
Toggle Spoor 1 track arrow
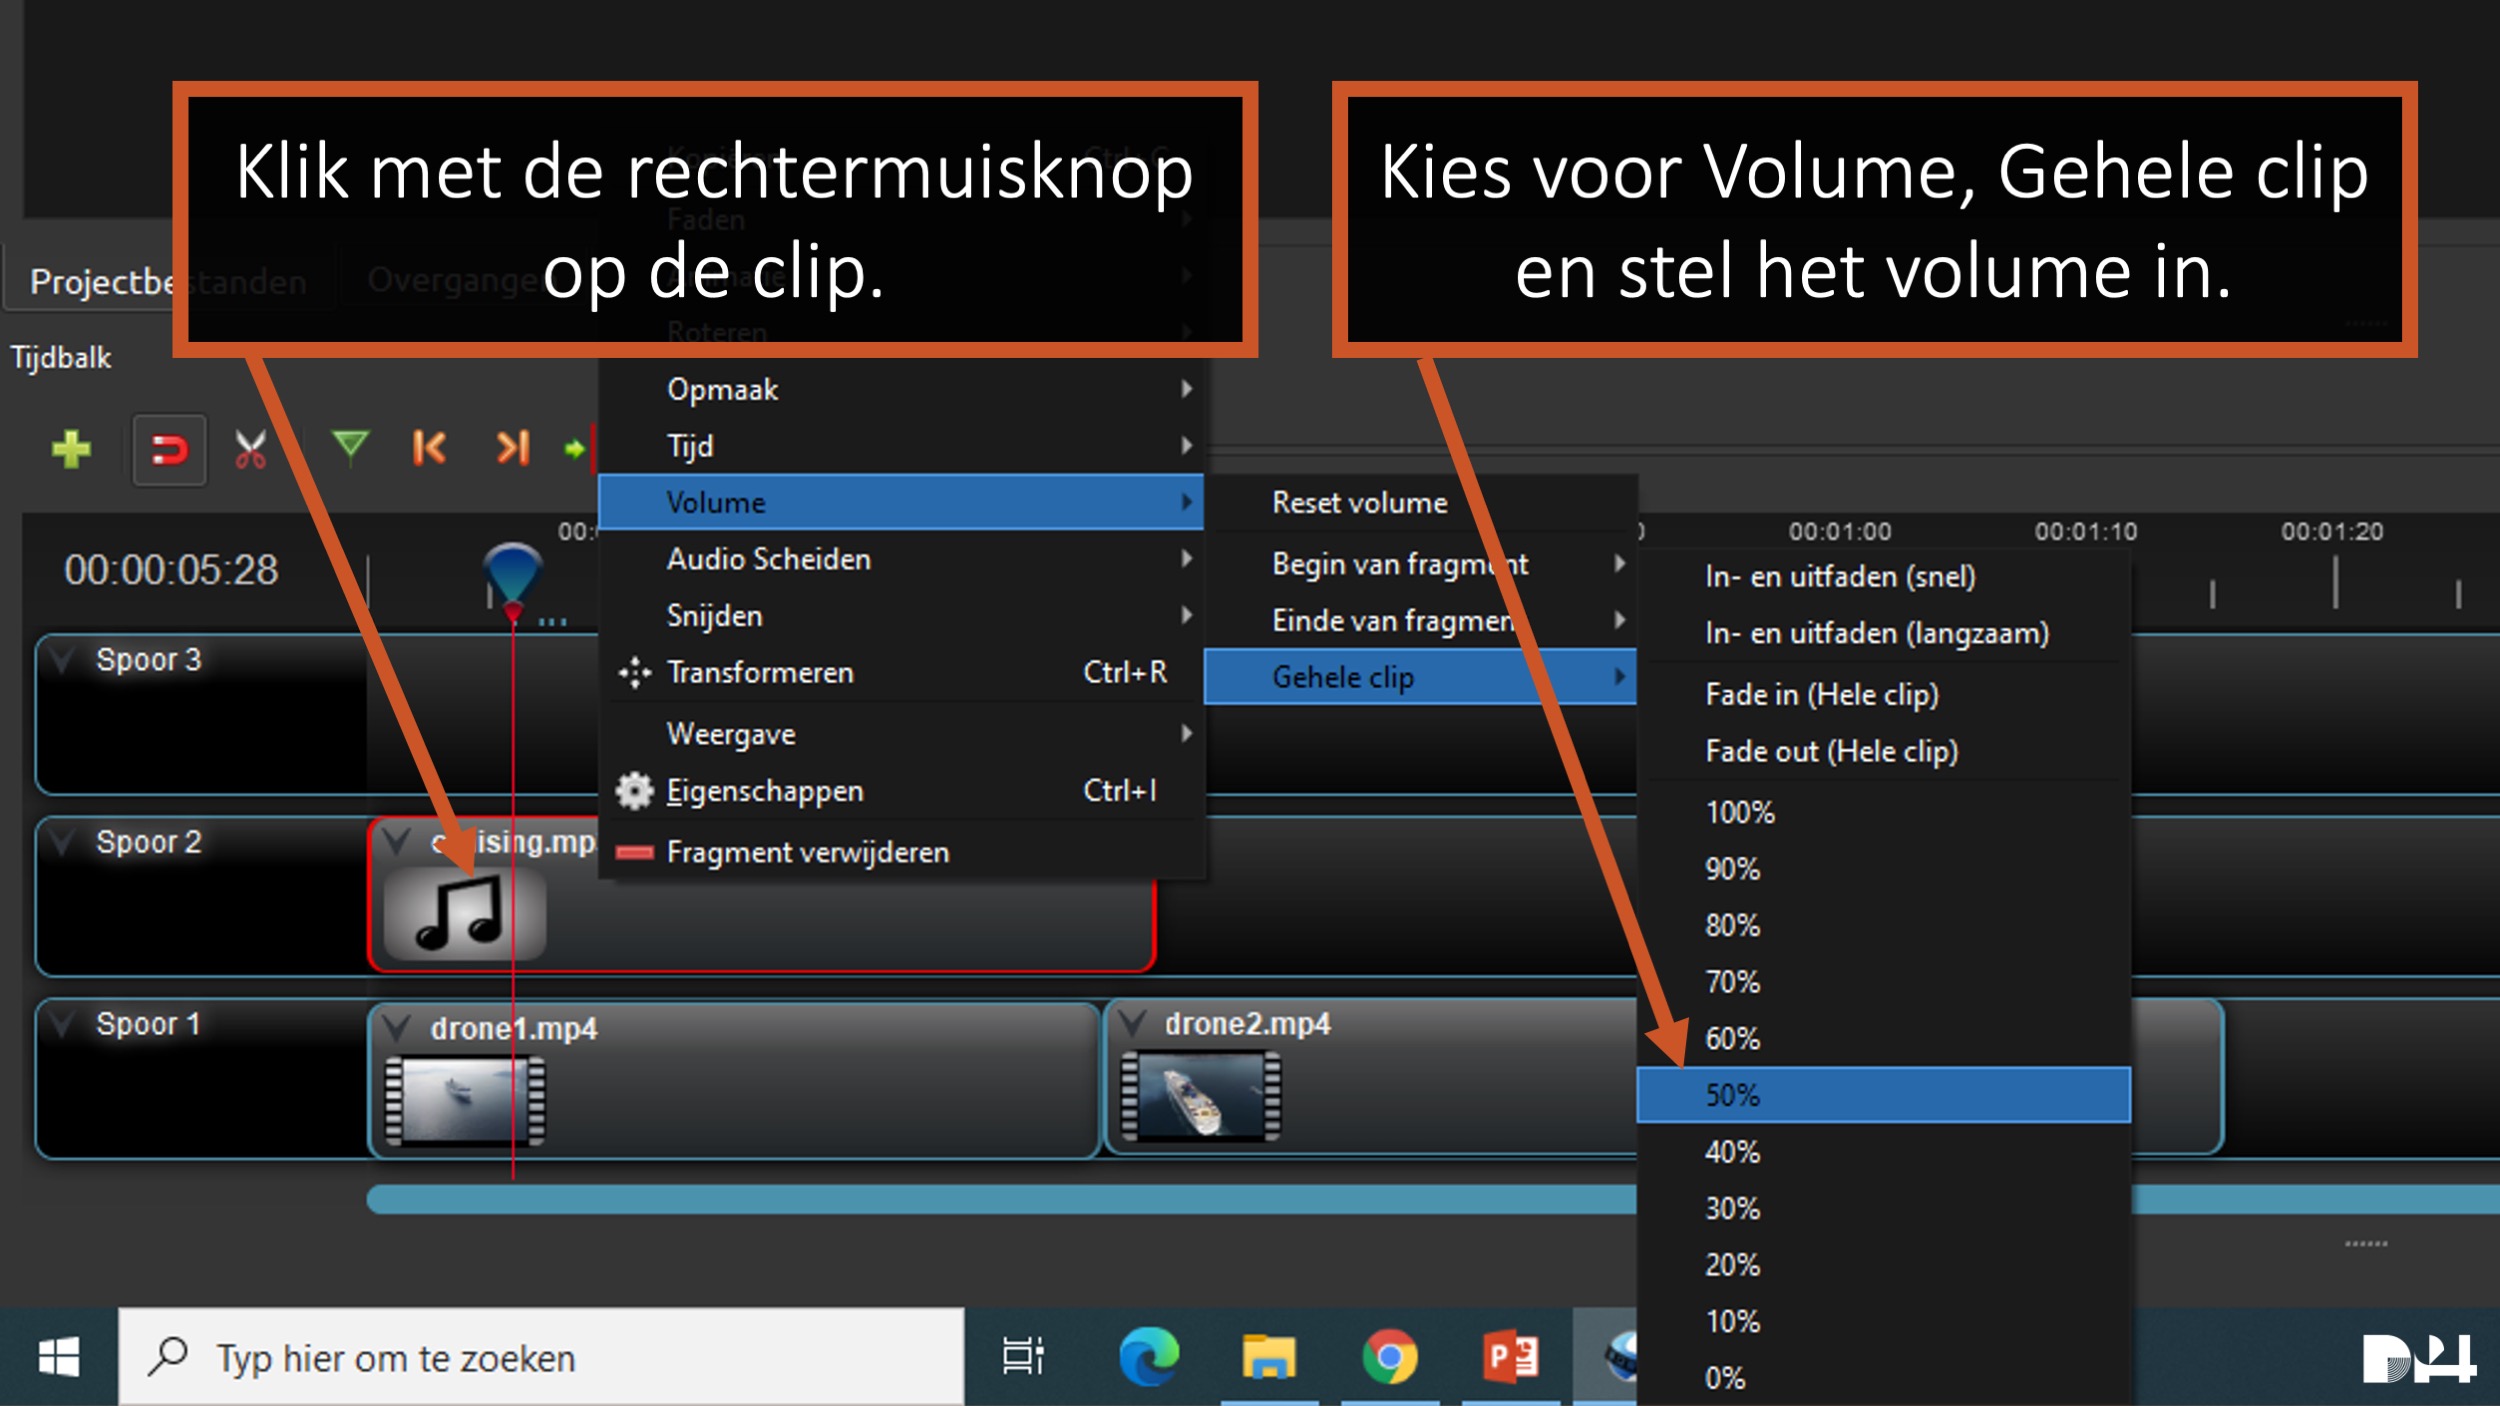tap(63, 1024)
